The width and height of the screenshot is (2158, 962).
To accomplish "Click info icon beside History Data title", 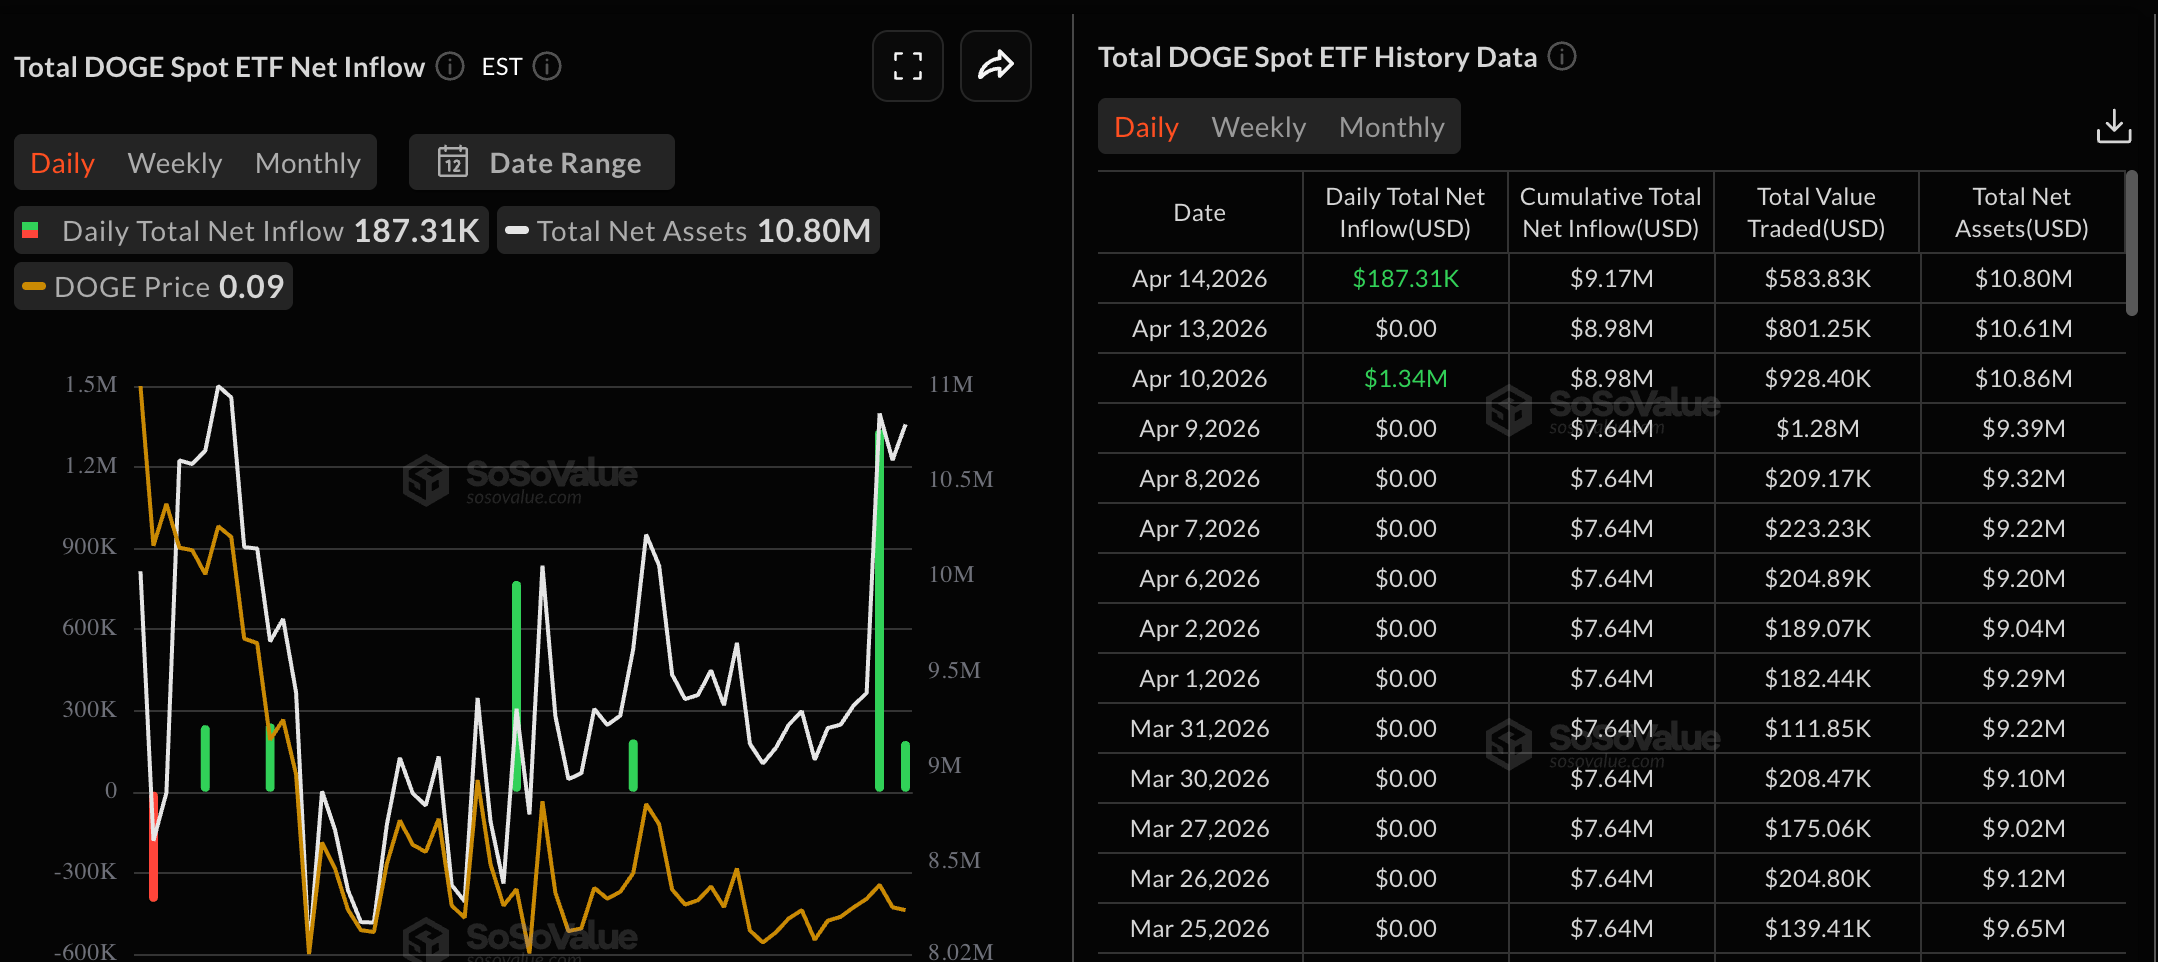I will coord(1561,57).
